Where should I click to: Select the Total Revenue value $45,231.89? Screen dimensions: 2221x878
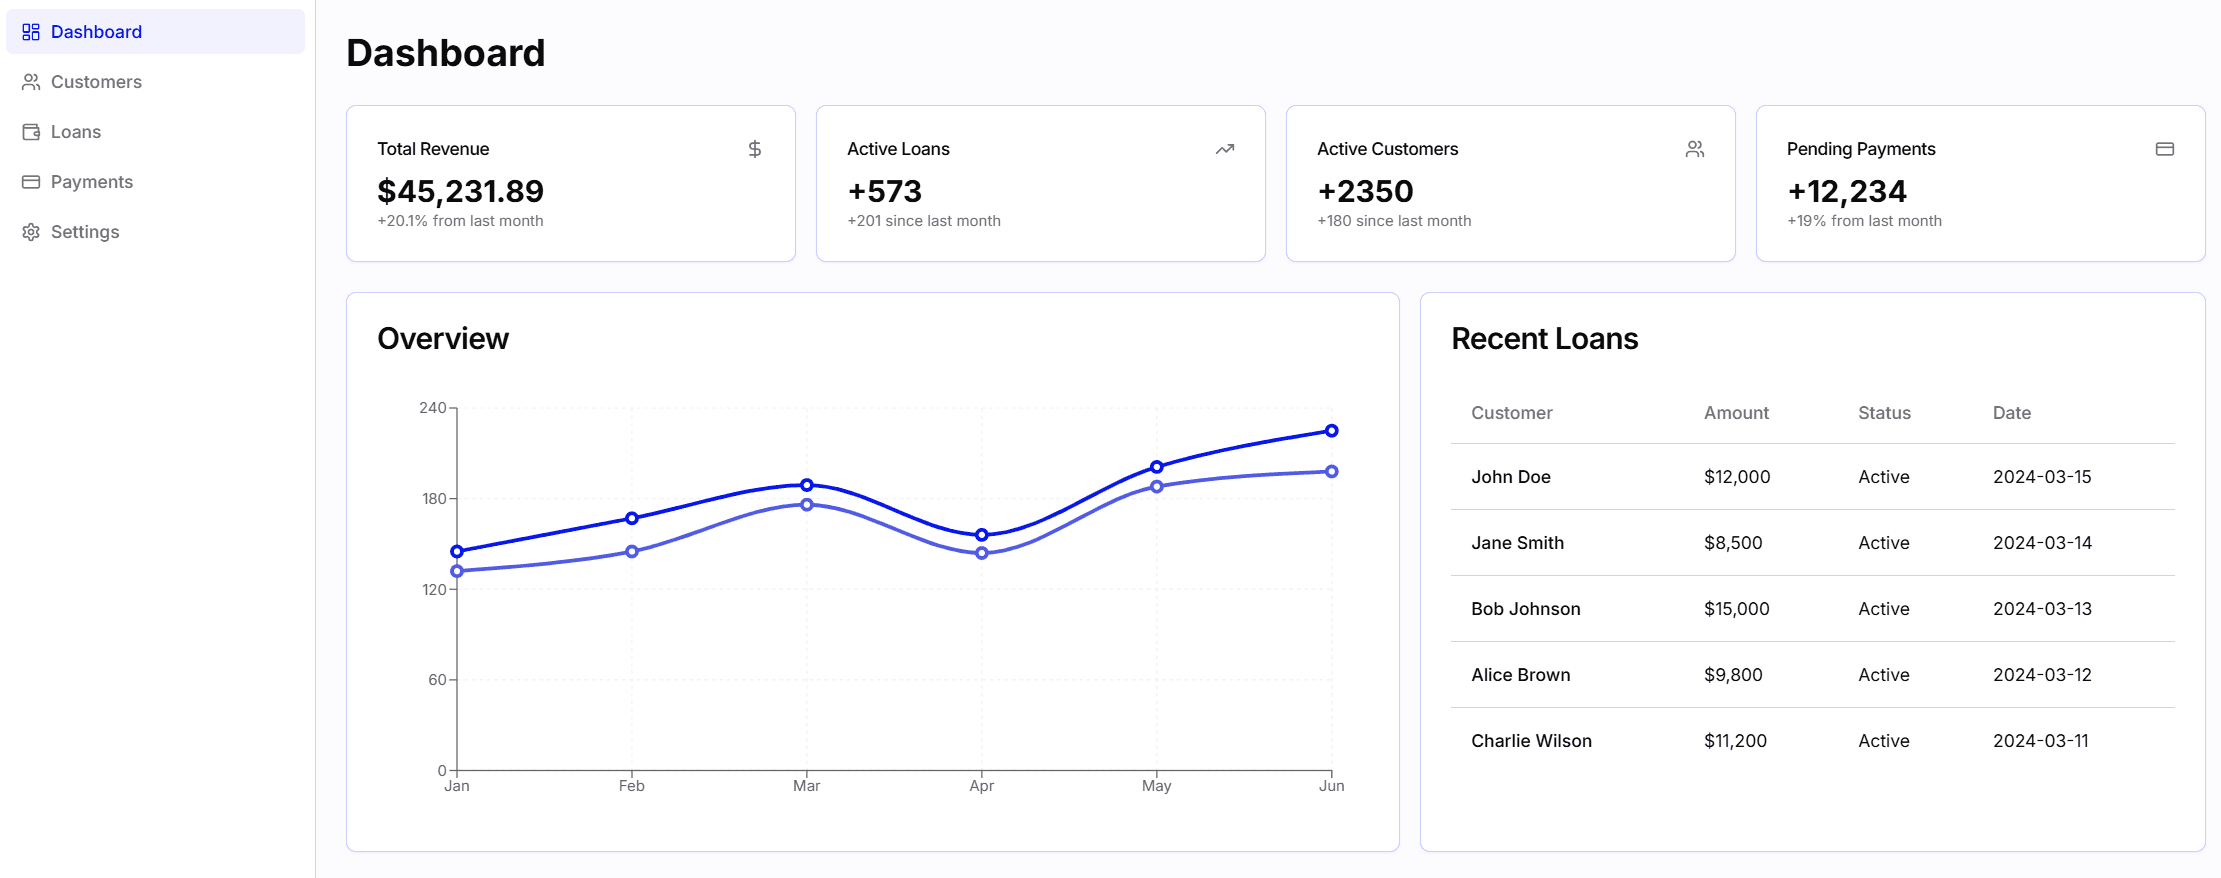460,191
